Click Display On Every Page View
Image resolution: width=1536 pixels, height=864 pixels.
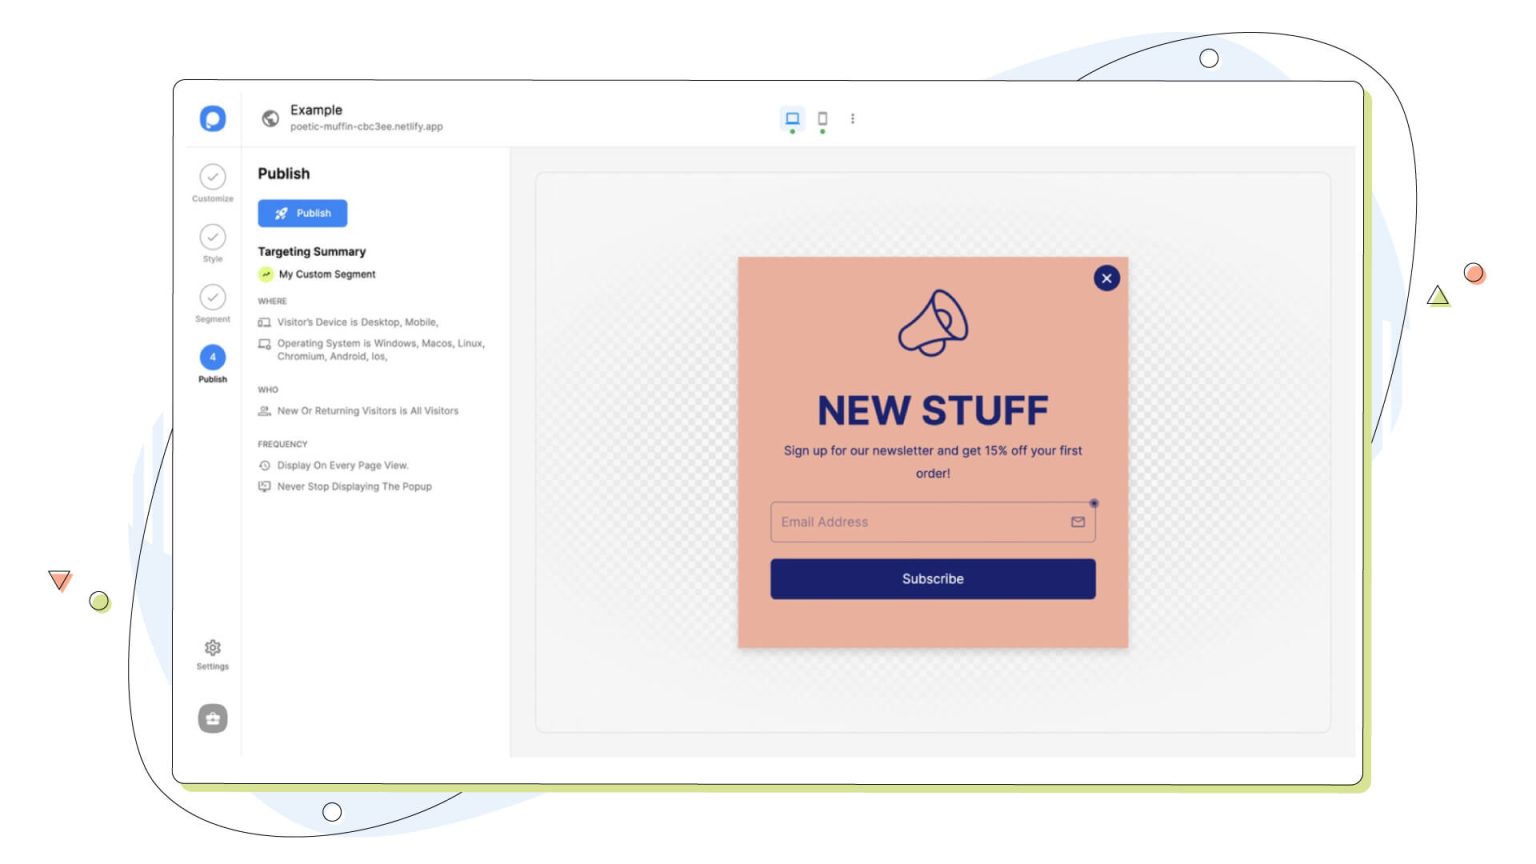(342, 465)
